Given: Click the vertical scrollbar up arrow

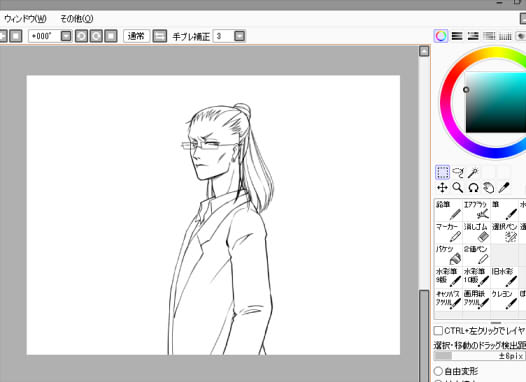Looking at the screenshot, I should 424,51.
